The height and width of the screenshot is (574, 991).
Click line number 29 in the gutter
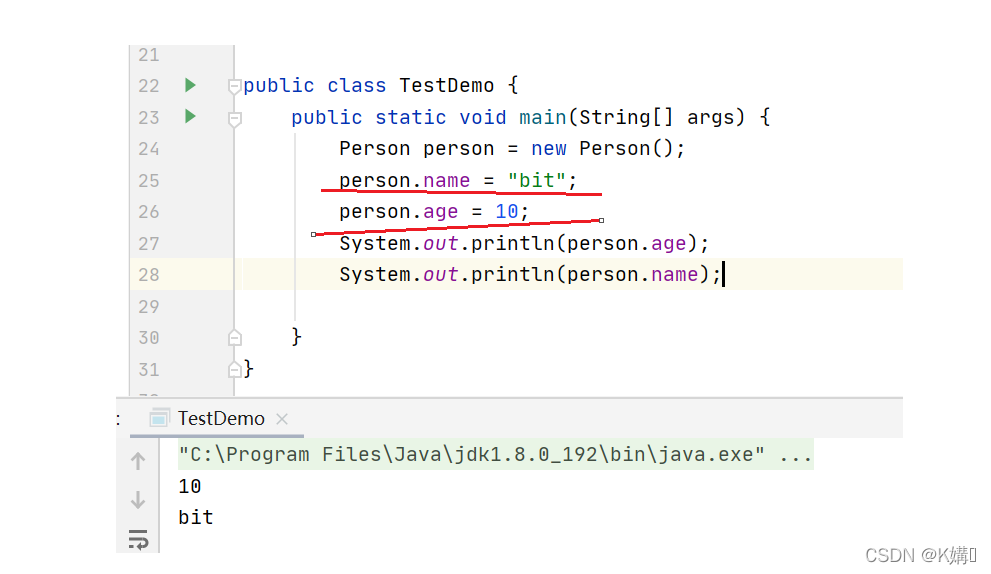149,307
